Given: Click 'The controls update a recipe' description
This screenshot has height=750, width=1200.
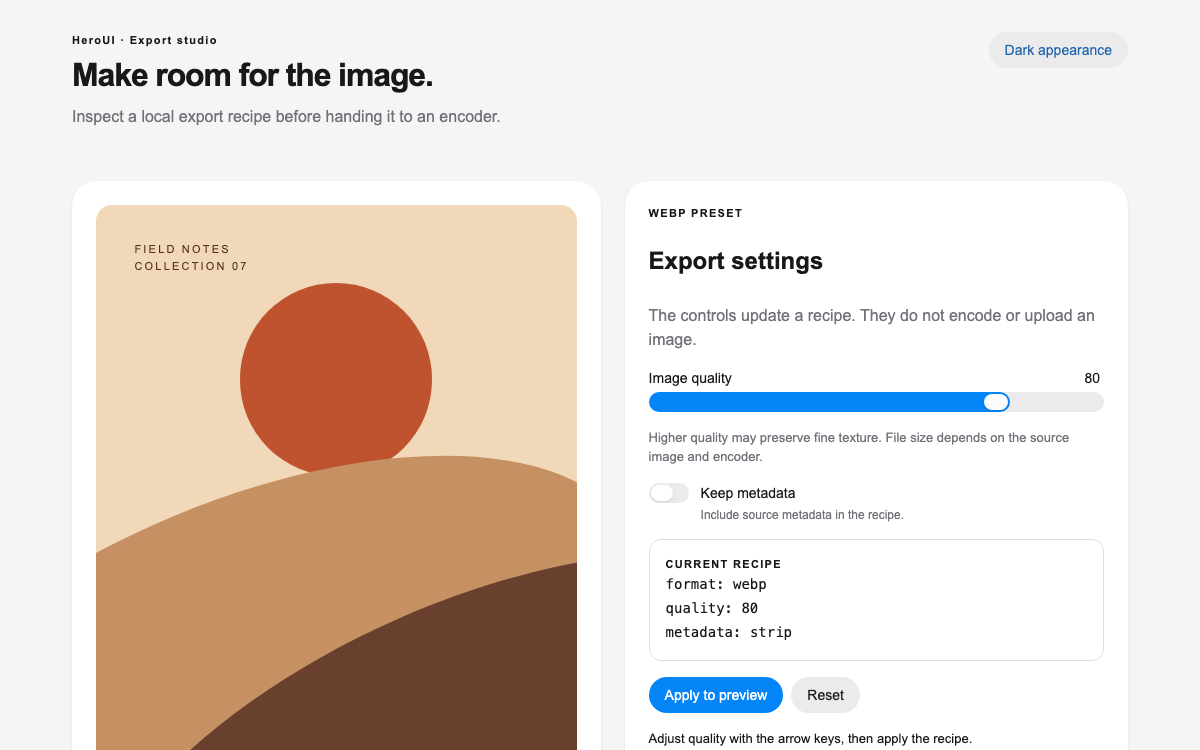Looking at the screenshot, I should (872, 327).
